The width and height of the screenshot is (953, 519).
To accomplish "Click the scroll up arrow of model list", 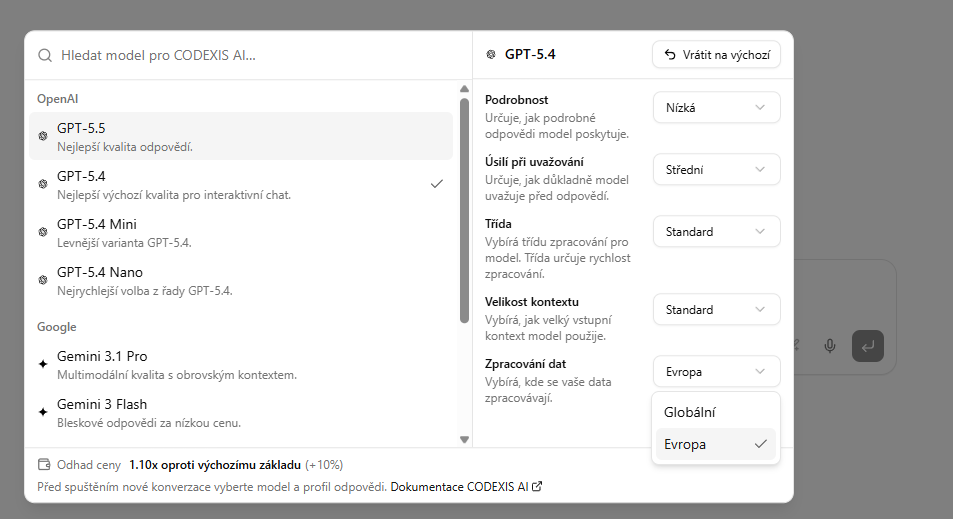I will pos(464,89).
